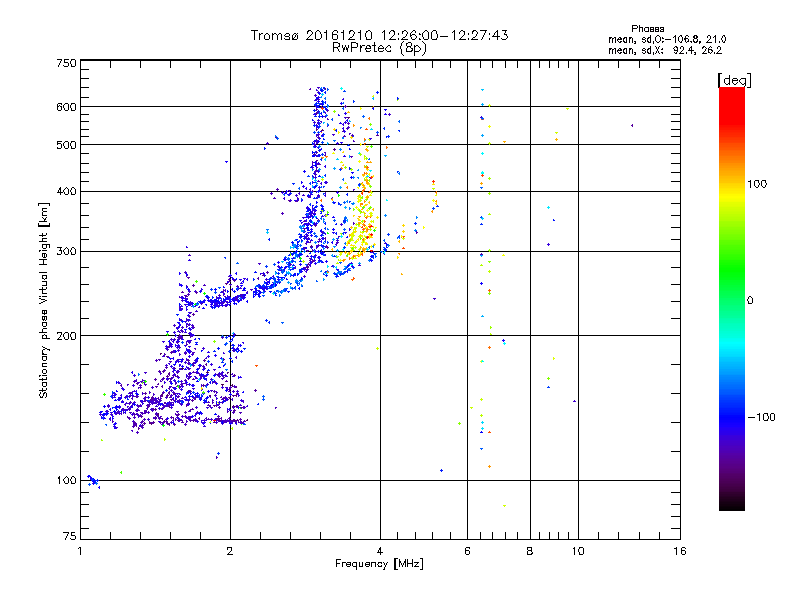Select the 'Phases' heading text

pos(647,29)
